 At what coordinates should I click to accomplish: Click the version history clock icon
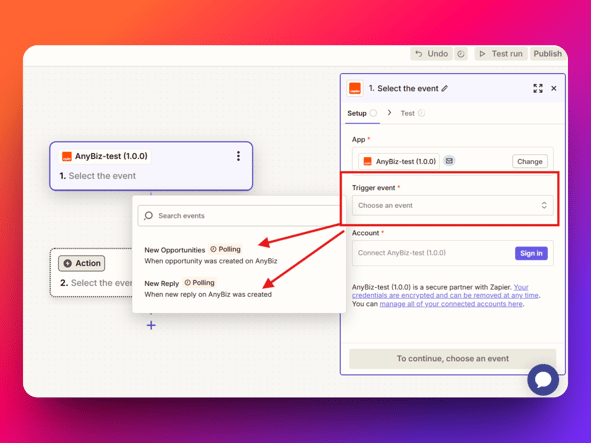[x=461, y=54]
